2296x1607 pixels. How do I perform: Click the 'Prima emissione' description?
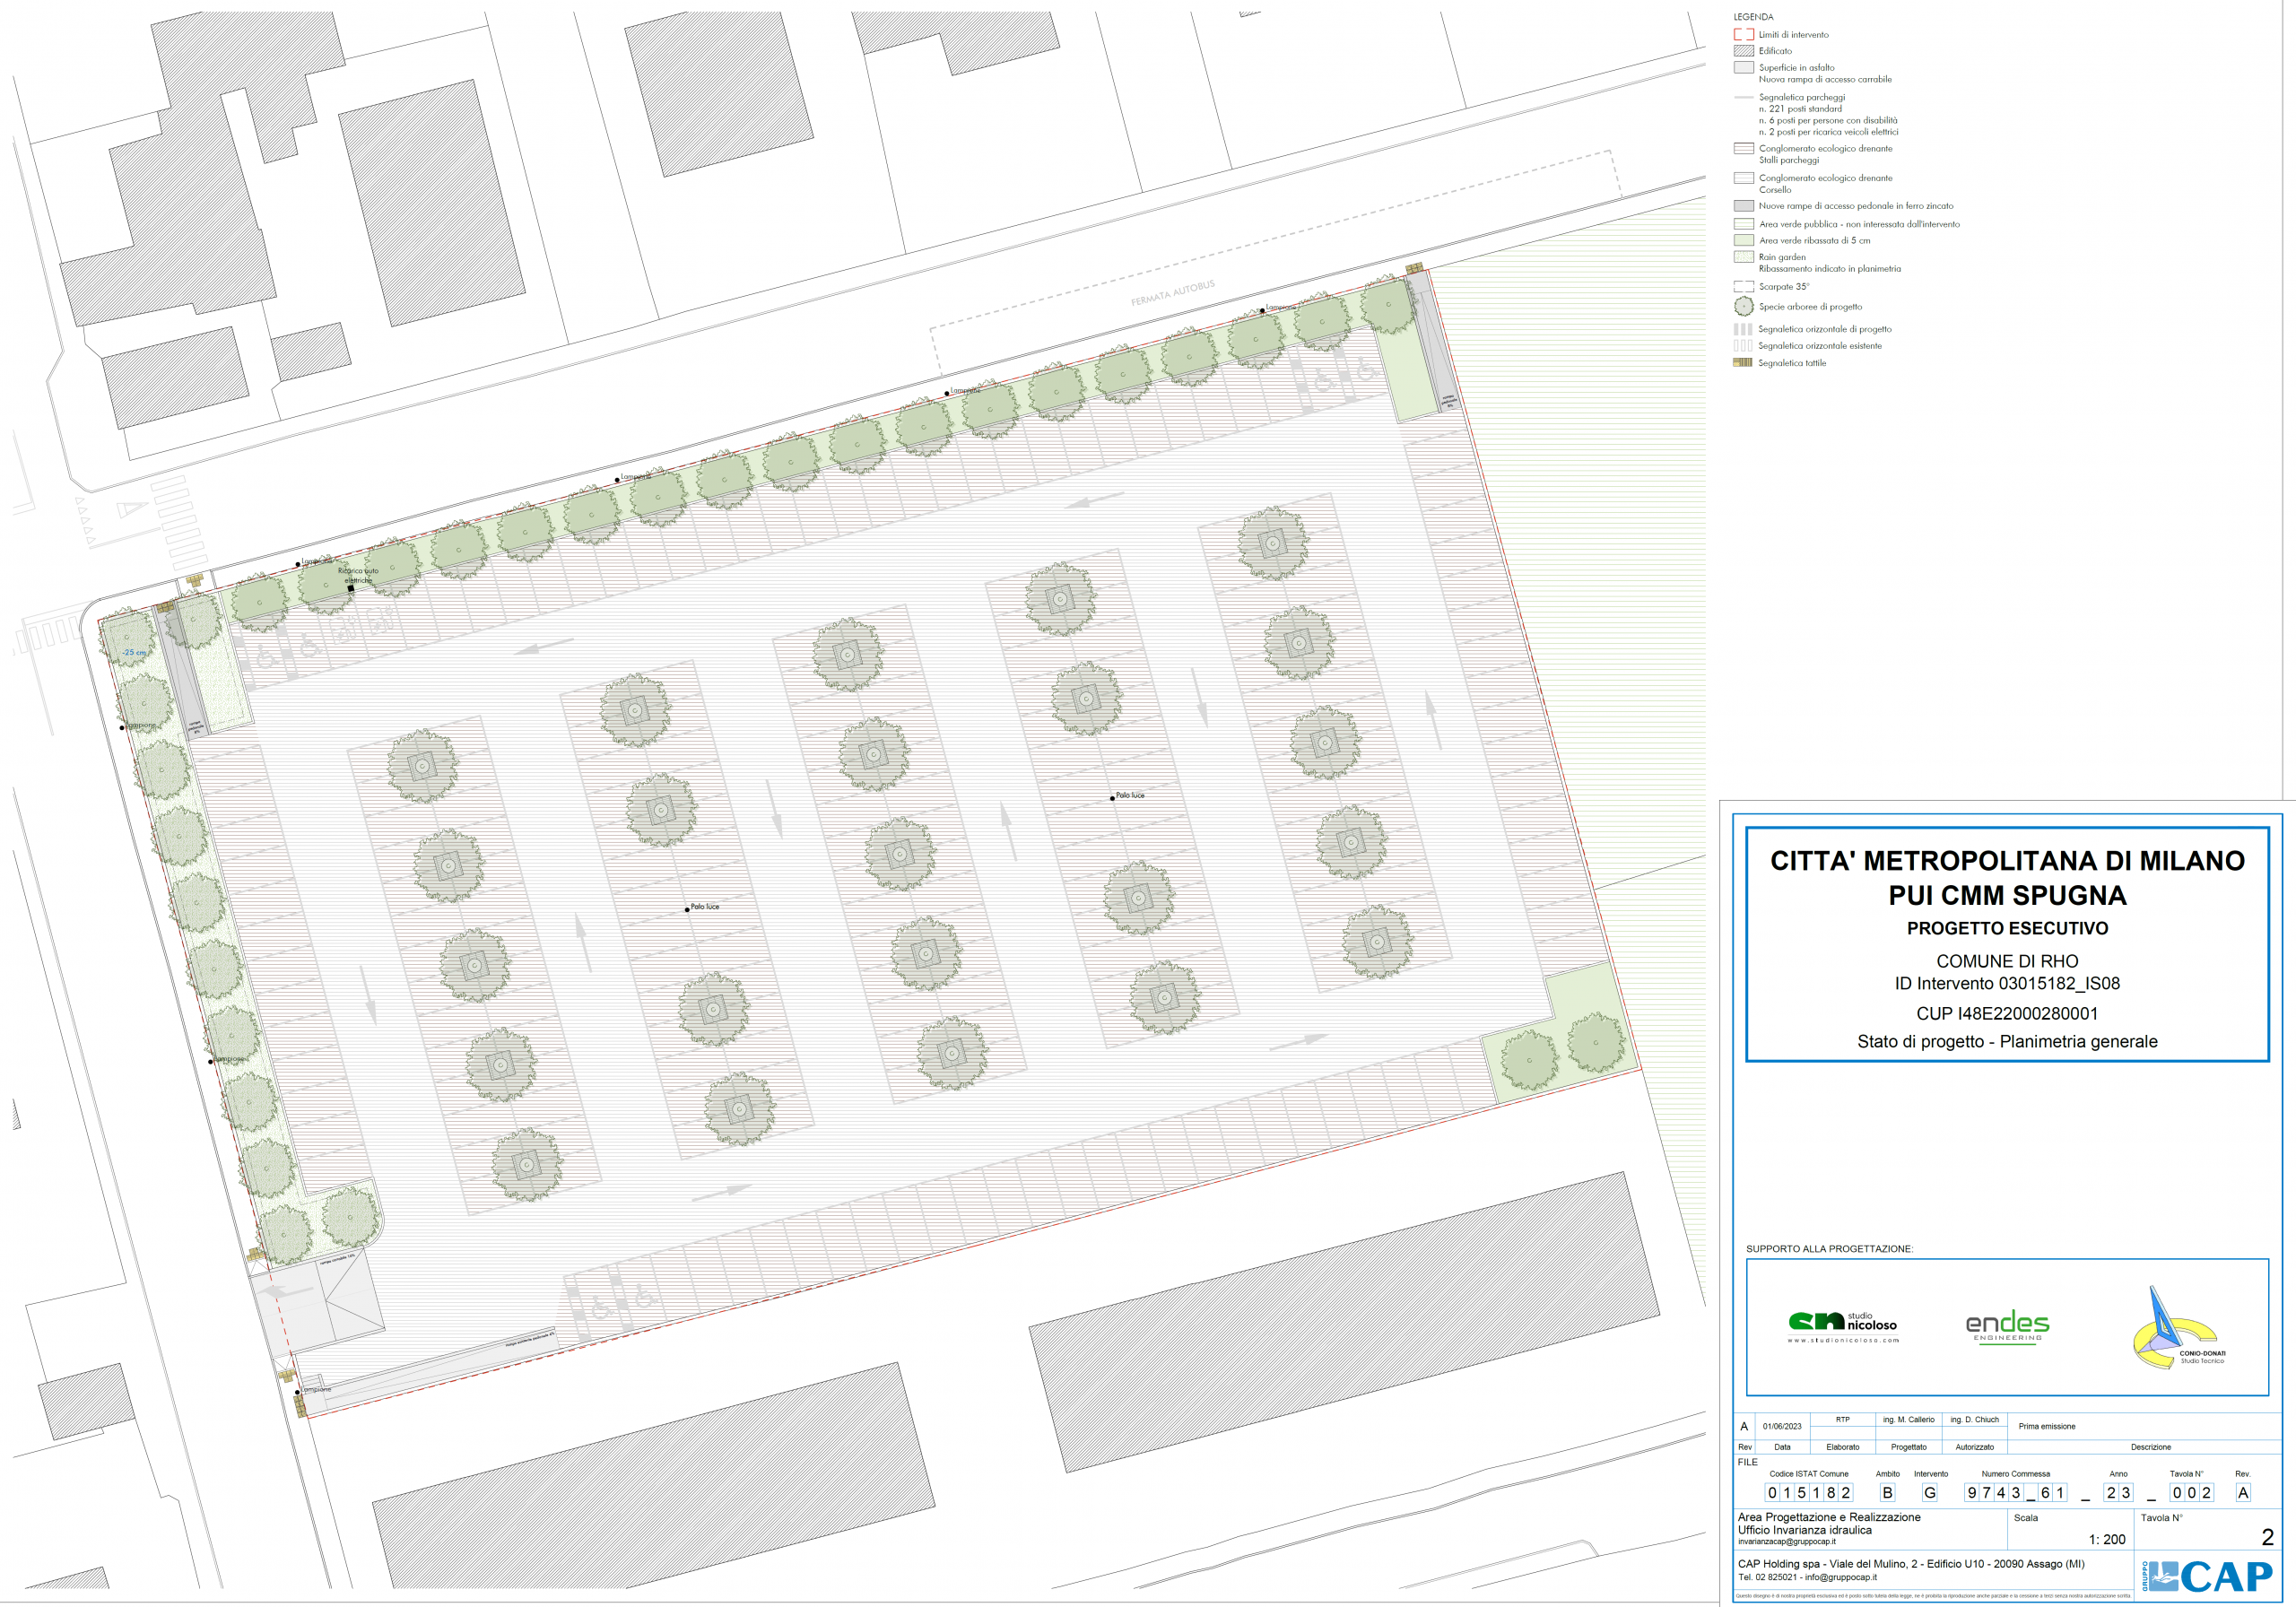click(2046, 1427)
